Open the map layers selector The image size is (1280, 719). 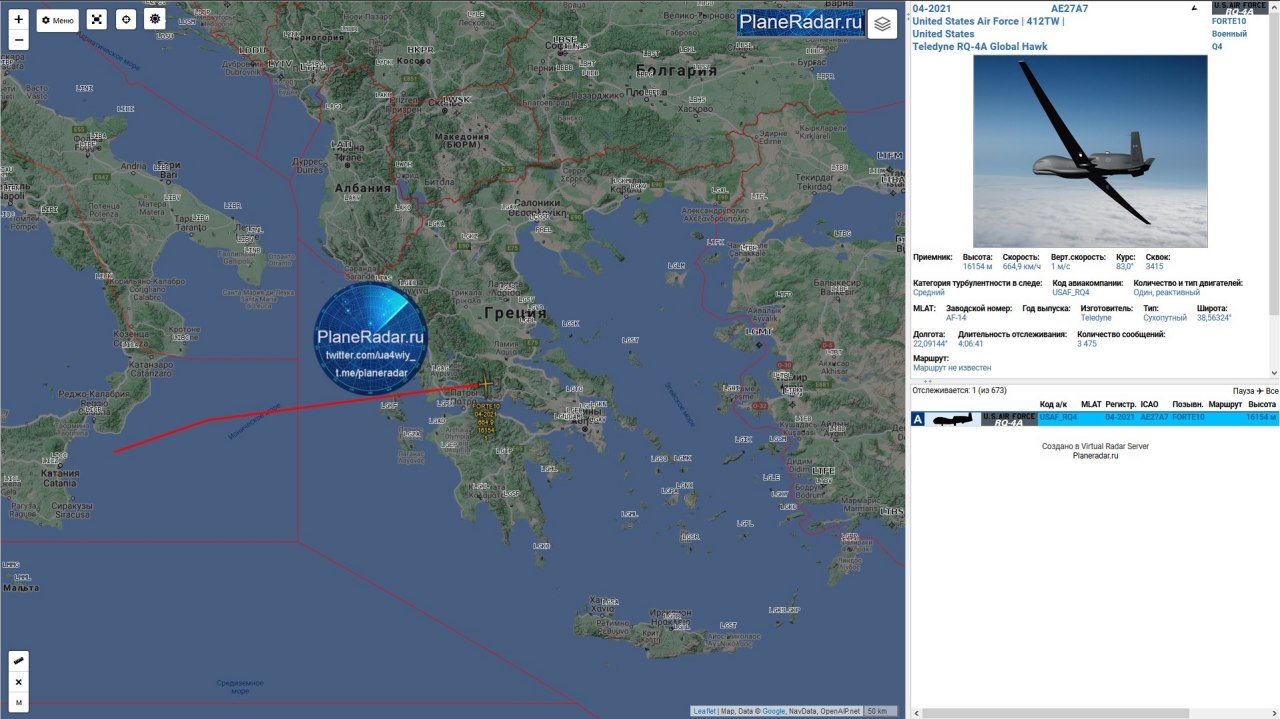click(882, 23)
